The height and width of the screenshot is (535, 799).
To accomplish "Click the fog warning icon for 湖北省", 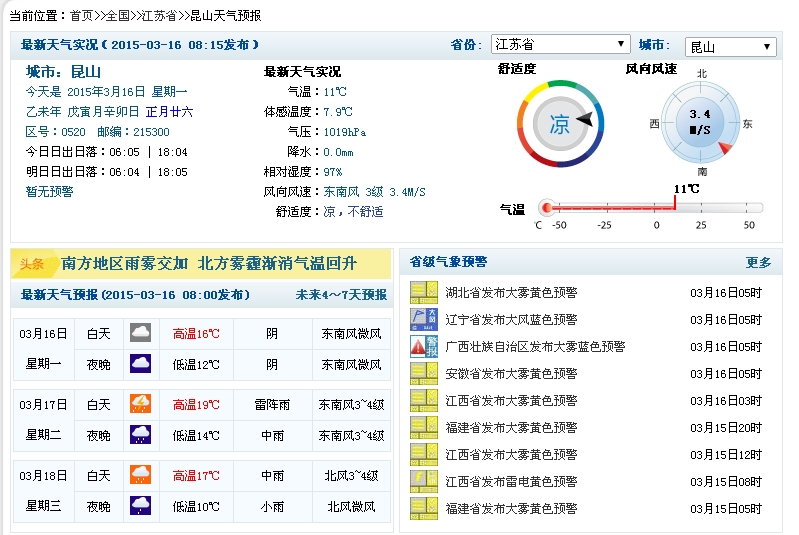I will [424, 292].
